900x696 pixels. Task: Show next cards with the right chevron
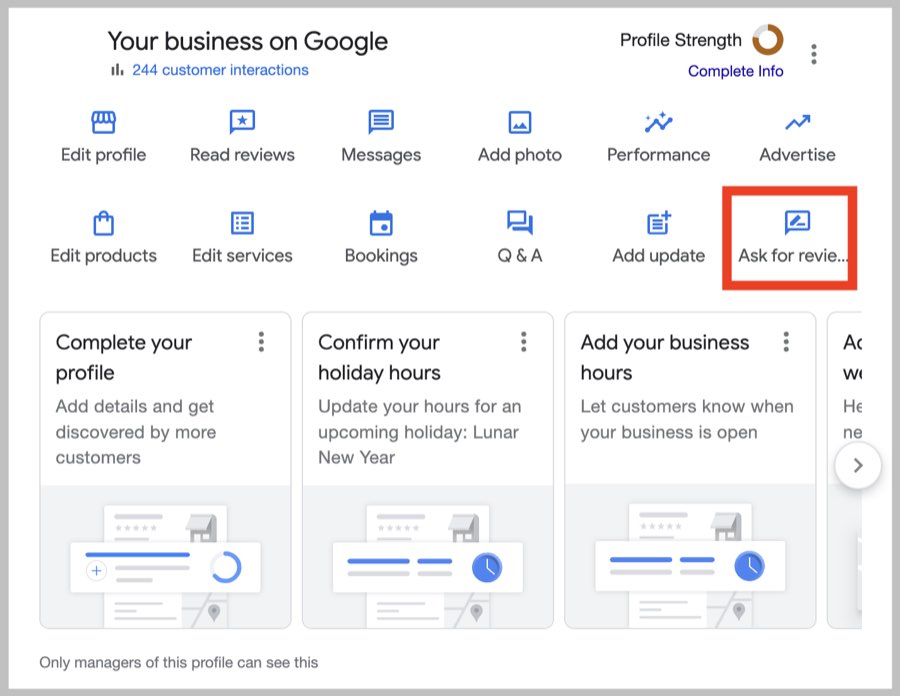click(x=858, y=465)
